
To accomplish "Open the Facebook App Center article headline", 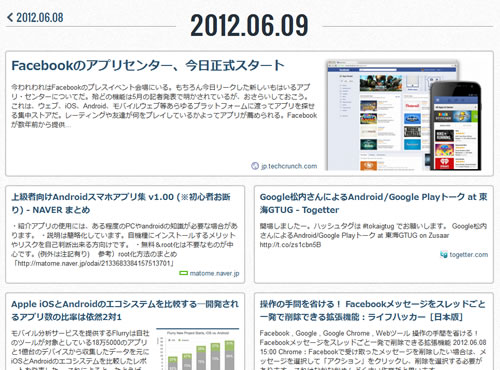I will click(x=148, y=66).
